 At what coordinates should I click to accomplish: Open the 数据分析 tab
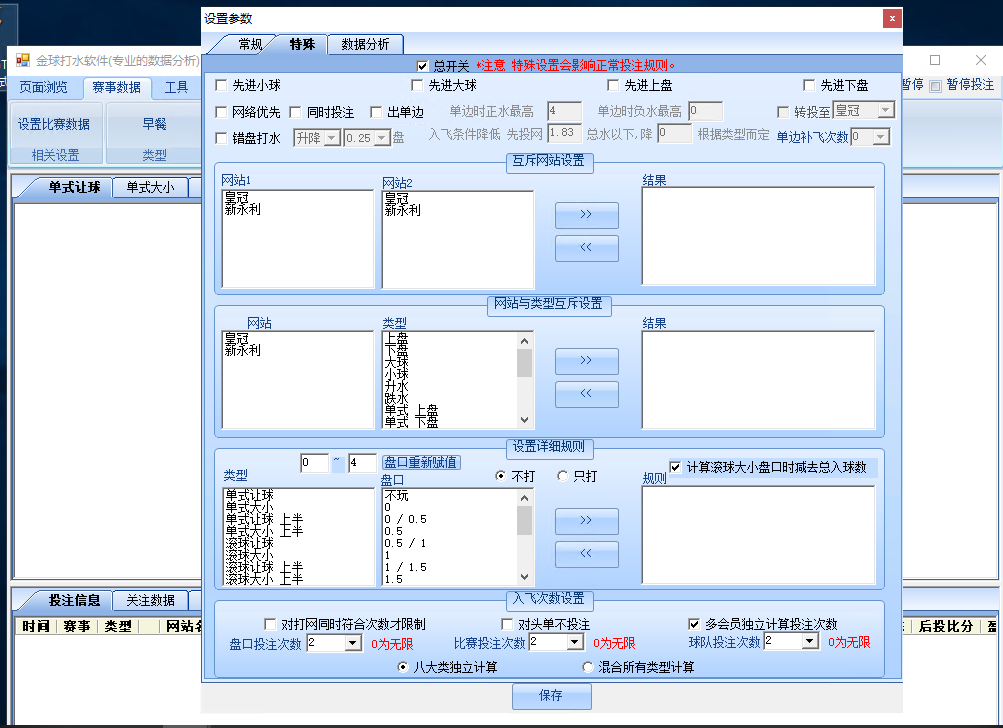(x=365, y=44)
